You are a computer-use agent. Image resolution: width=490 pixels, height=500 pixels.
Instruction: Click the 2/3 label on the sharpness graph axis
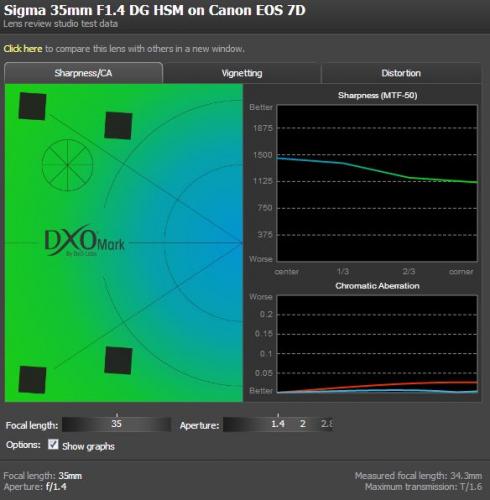(409, 271)
